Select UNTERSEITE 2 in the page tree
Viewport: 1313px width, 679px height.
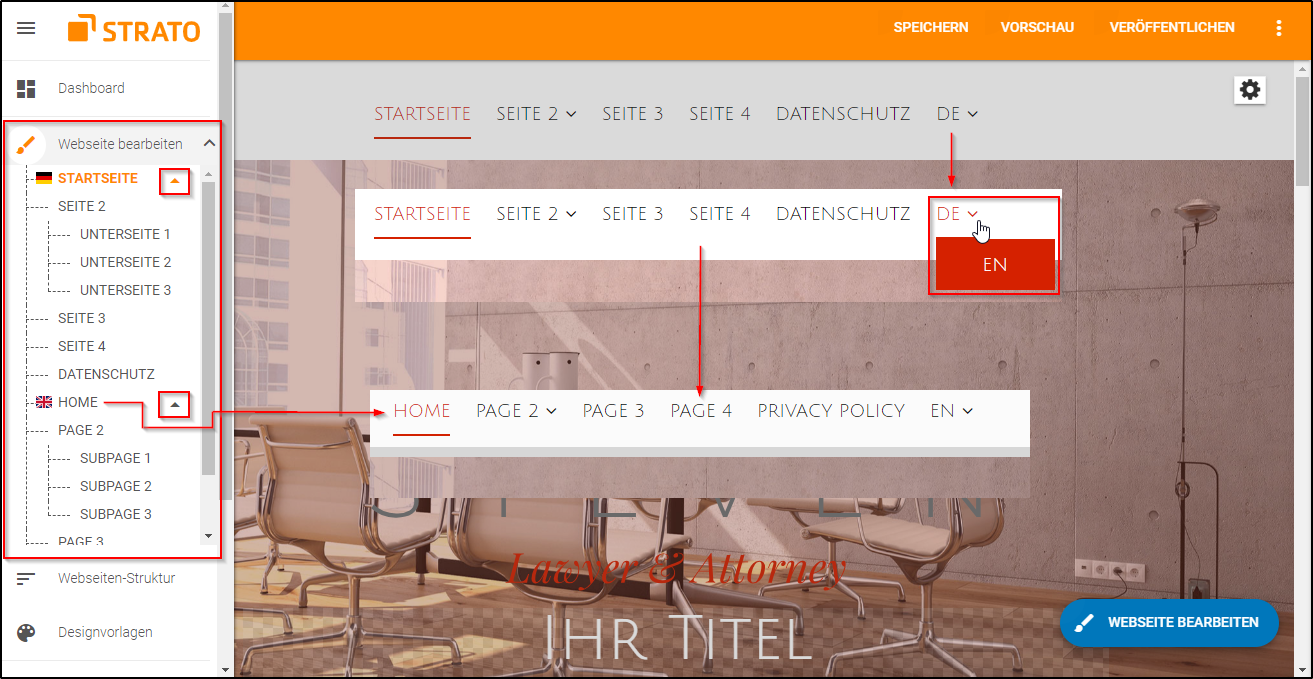click(125, 262)
